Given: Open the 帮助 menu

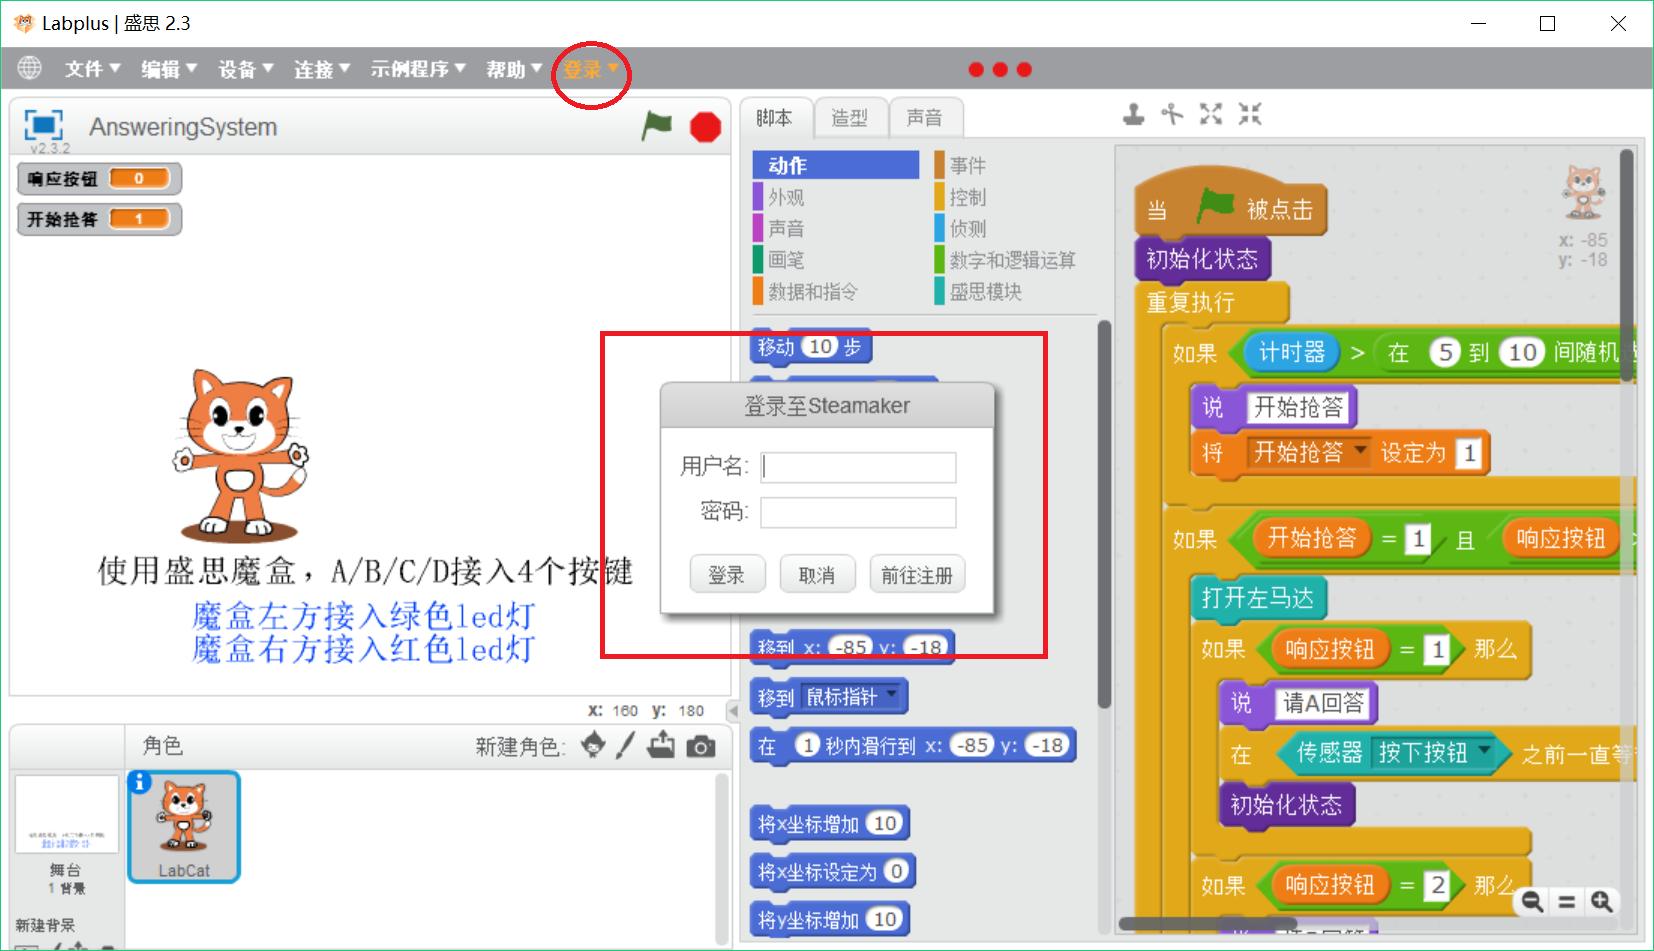Looking at the screenshot, I should (514, 69).
